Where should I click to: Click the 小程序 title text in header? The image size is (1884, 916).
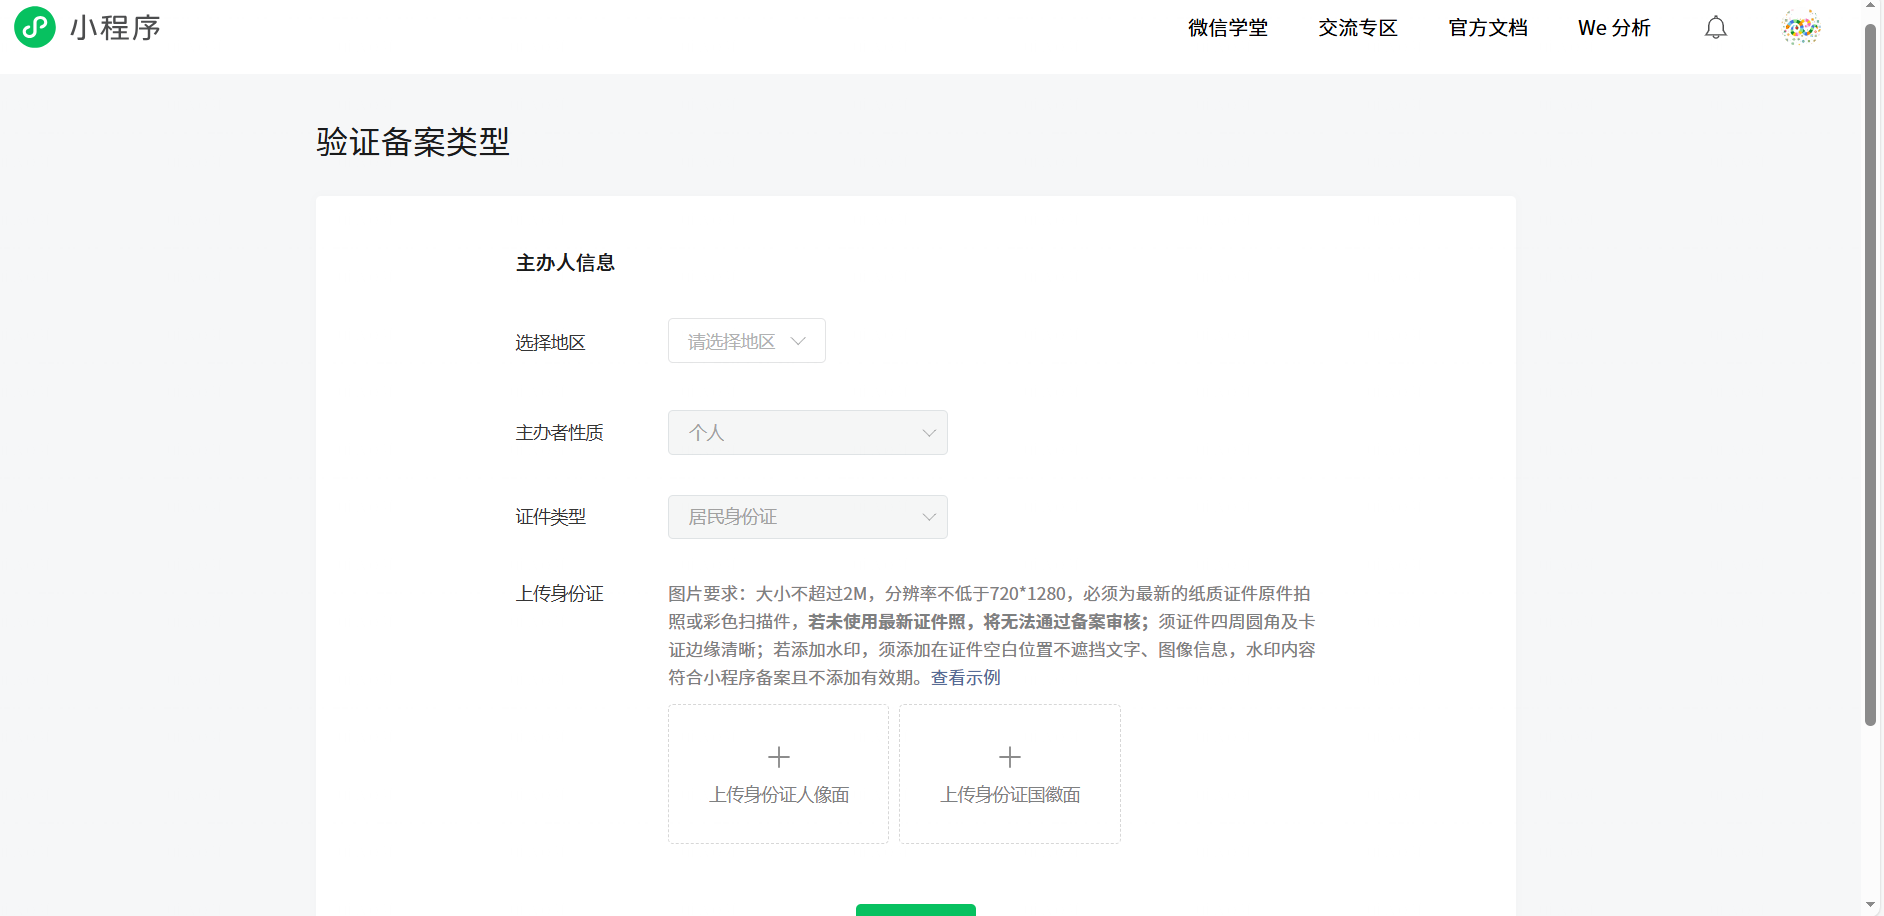tap(115, 28)
